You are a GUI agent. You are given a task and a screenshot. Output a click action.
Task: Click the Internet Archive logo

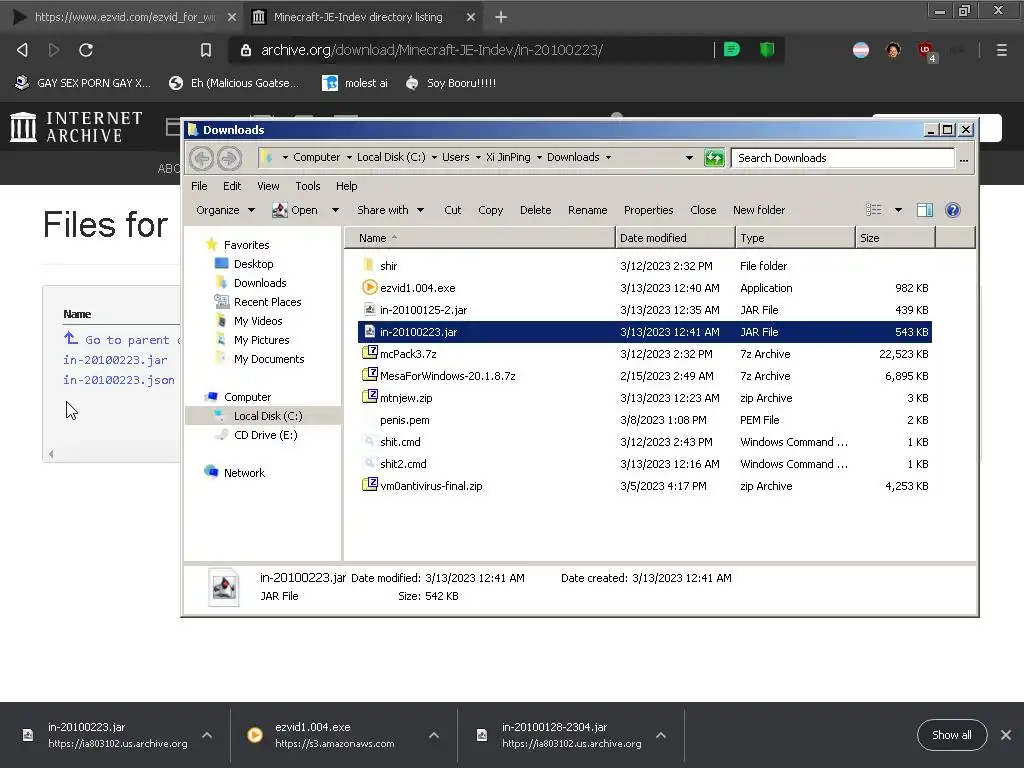pyautogui.click(x=76, y=126)
